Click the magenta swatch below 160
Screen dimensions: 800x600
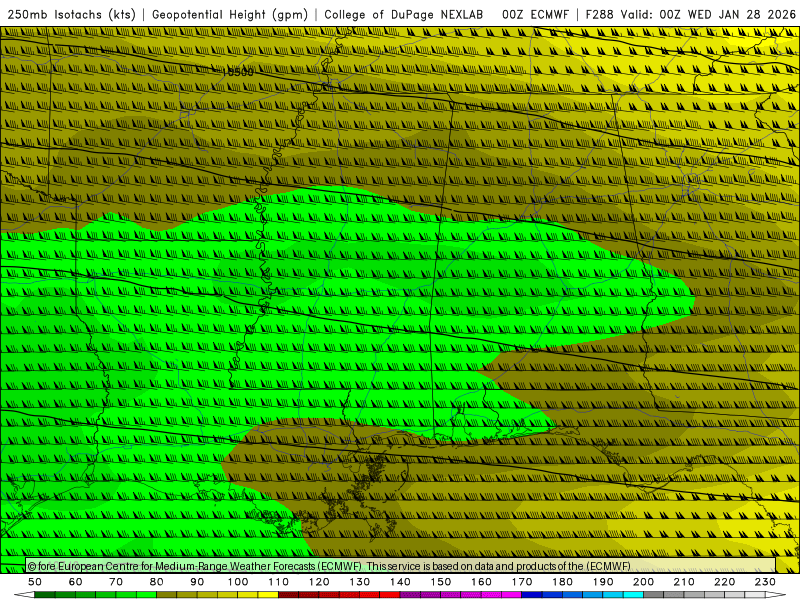491,595
